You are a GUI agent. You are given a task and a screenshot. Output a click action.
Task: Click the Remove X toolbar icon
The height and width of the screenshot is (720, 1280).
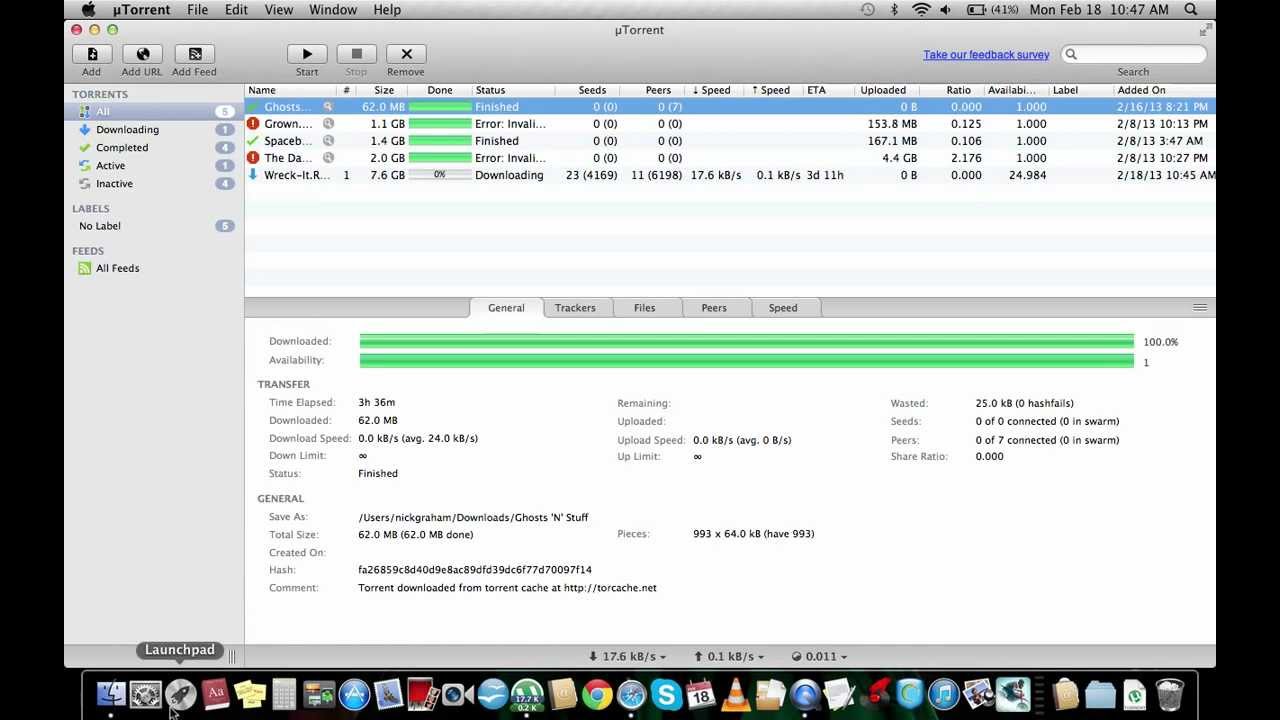pyautogui.click(x=406, y=54)
